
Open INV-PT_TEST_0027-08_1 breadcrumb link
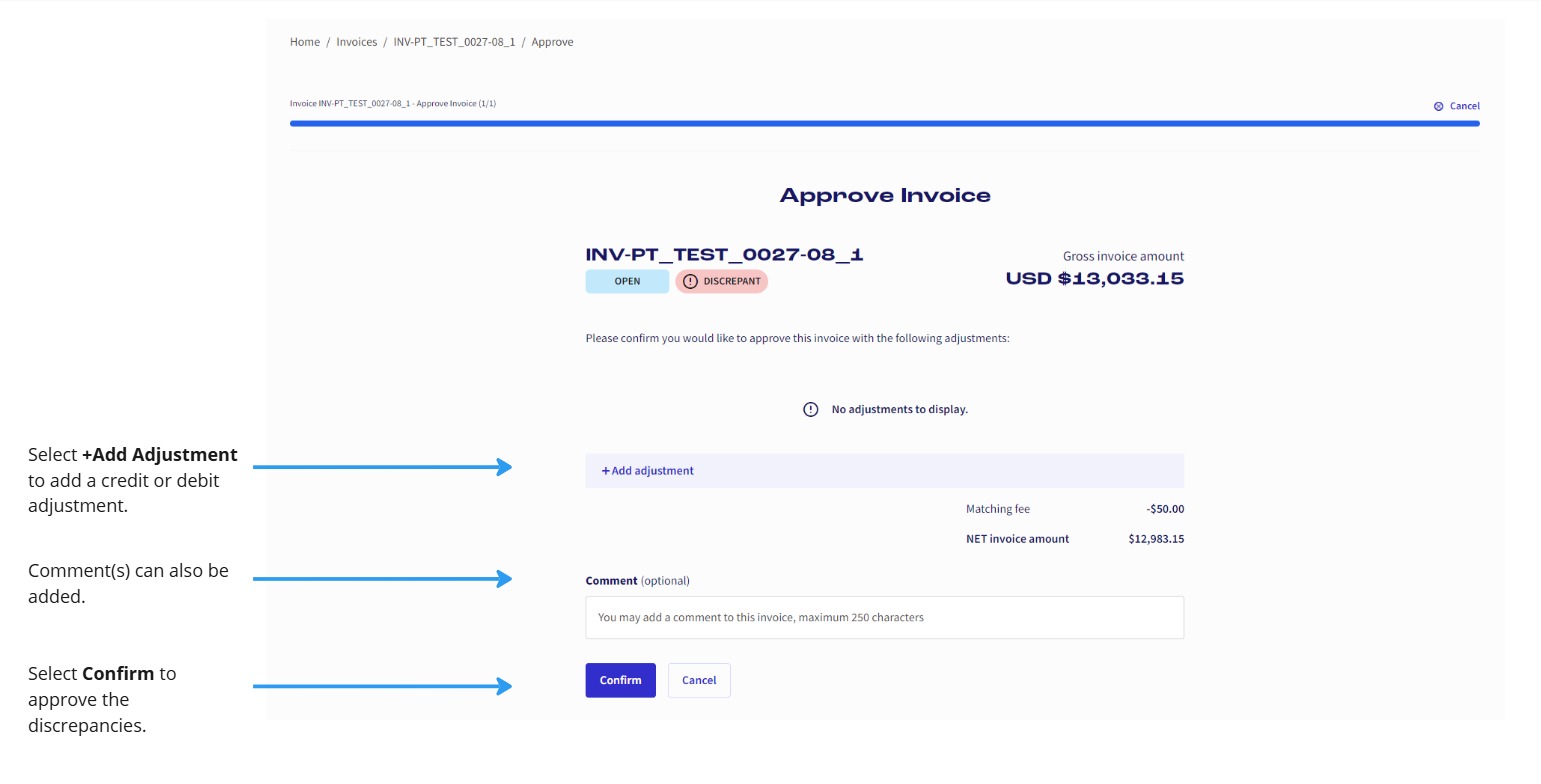tap(454, 42)
